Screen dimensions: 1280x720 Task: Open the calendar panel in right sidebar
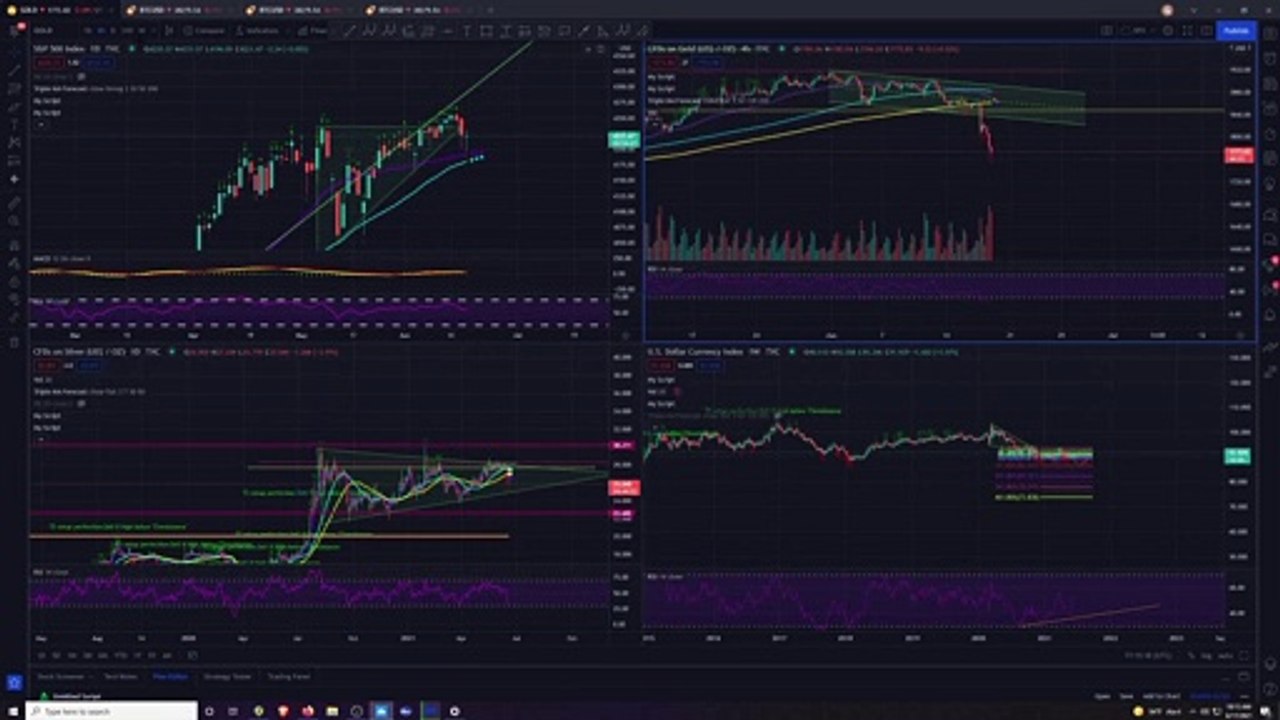click(1270, 159)
